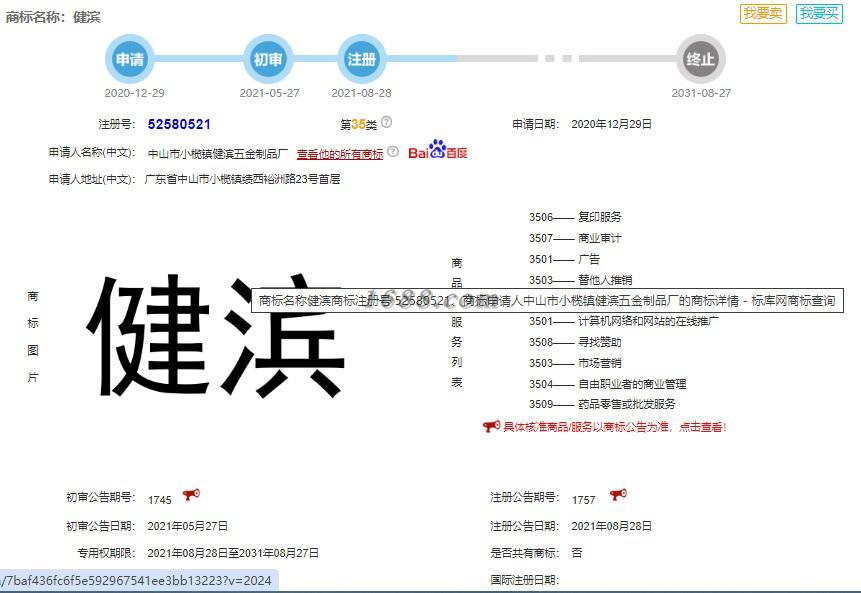
Task: Select the 申请 timeline stage circle
Action: (130, 59)
